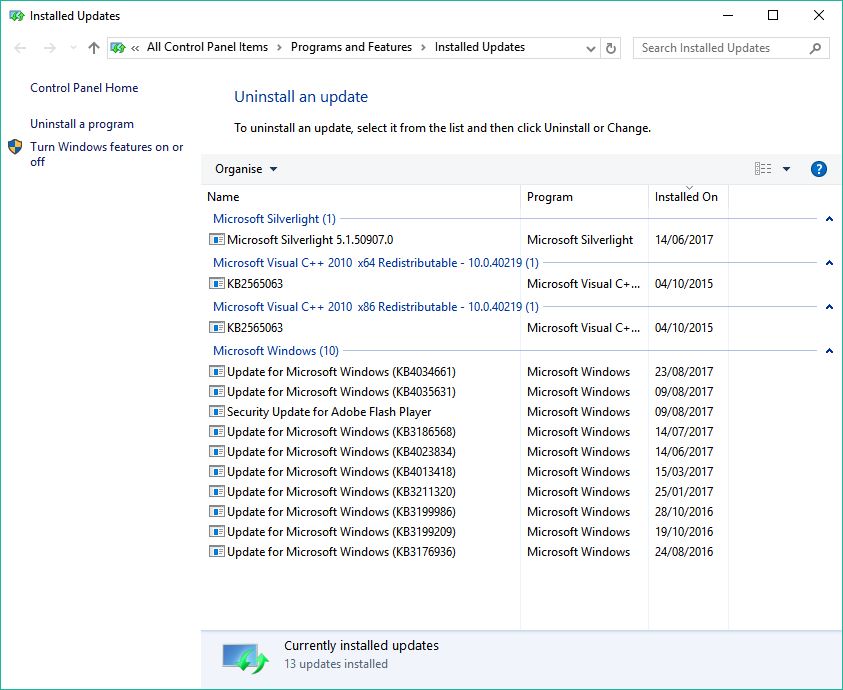Image resolution: width=843 pixels, height=690 pixels.
Task: Sort by the Name column header
Action: coord(362,197)
